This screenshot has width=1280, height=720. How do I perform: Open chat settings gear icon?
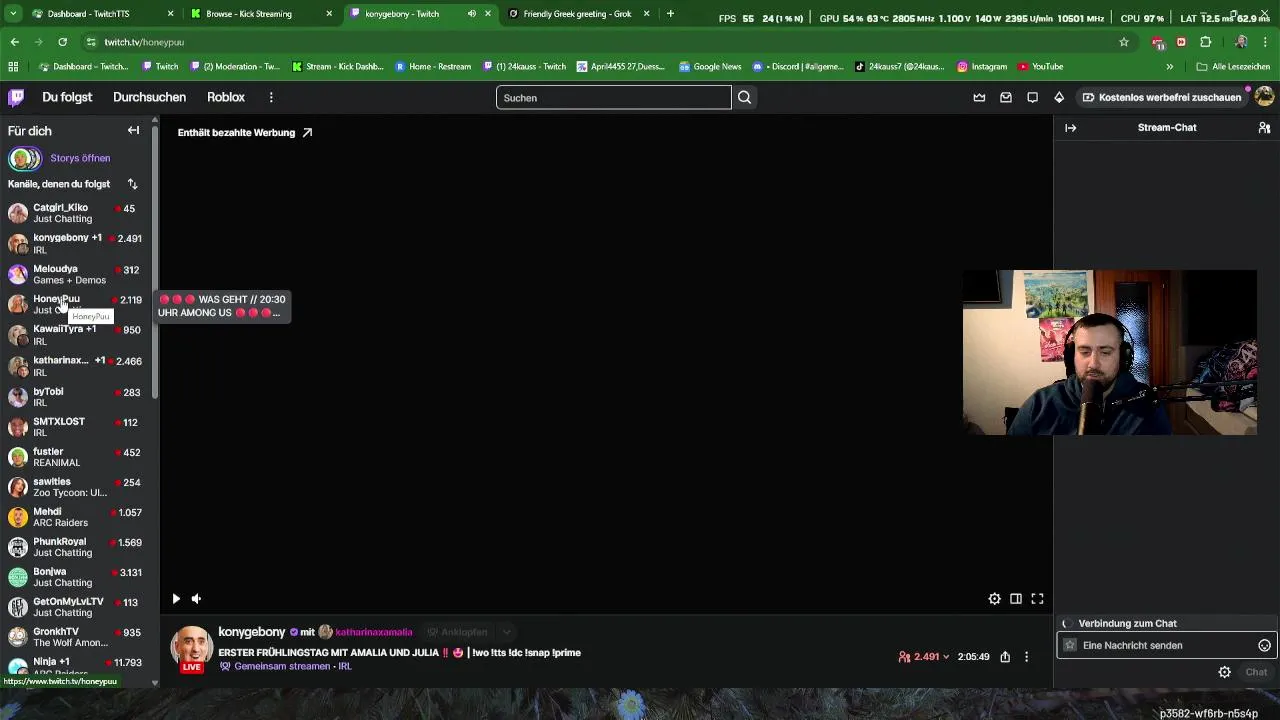1224,672
